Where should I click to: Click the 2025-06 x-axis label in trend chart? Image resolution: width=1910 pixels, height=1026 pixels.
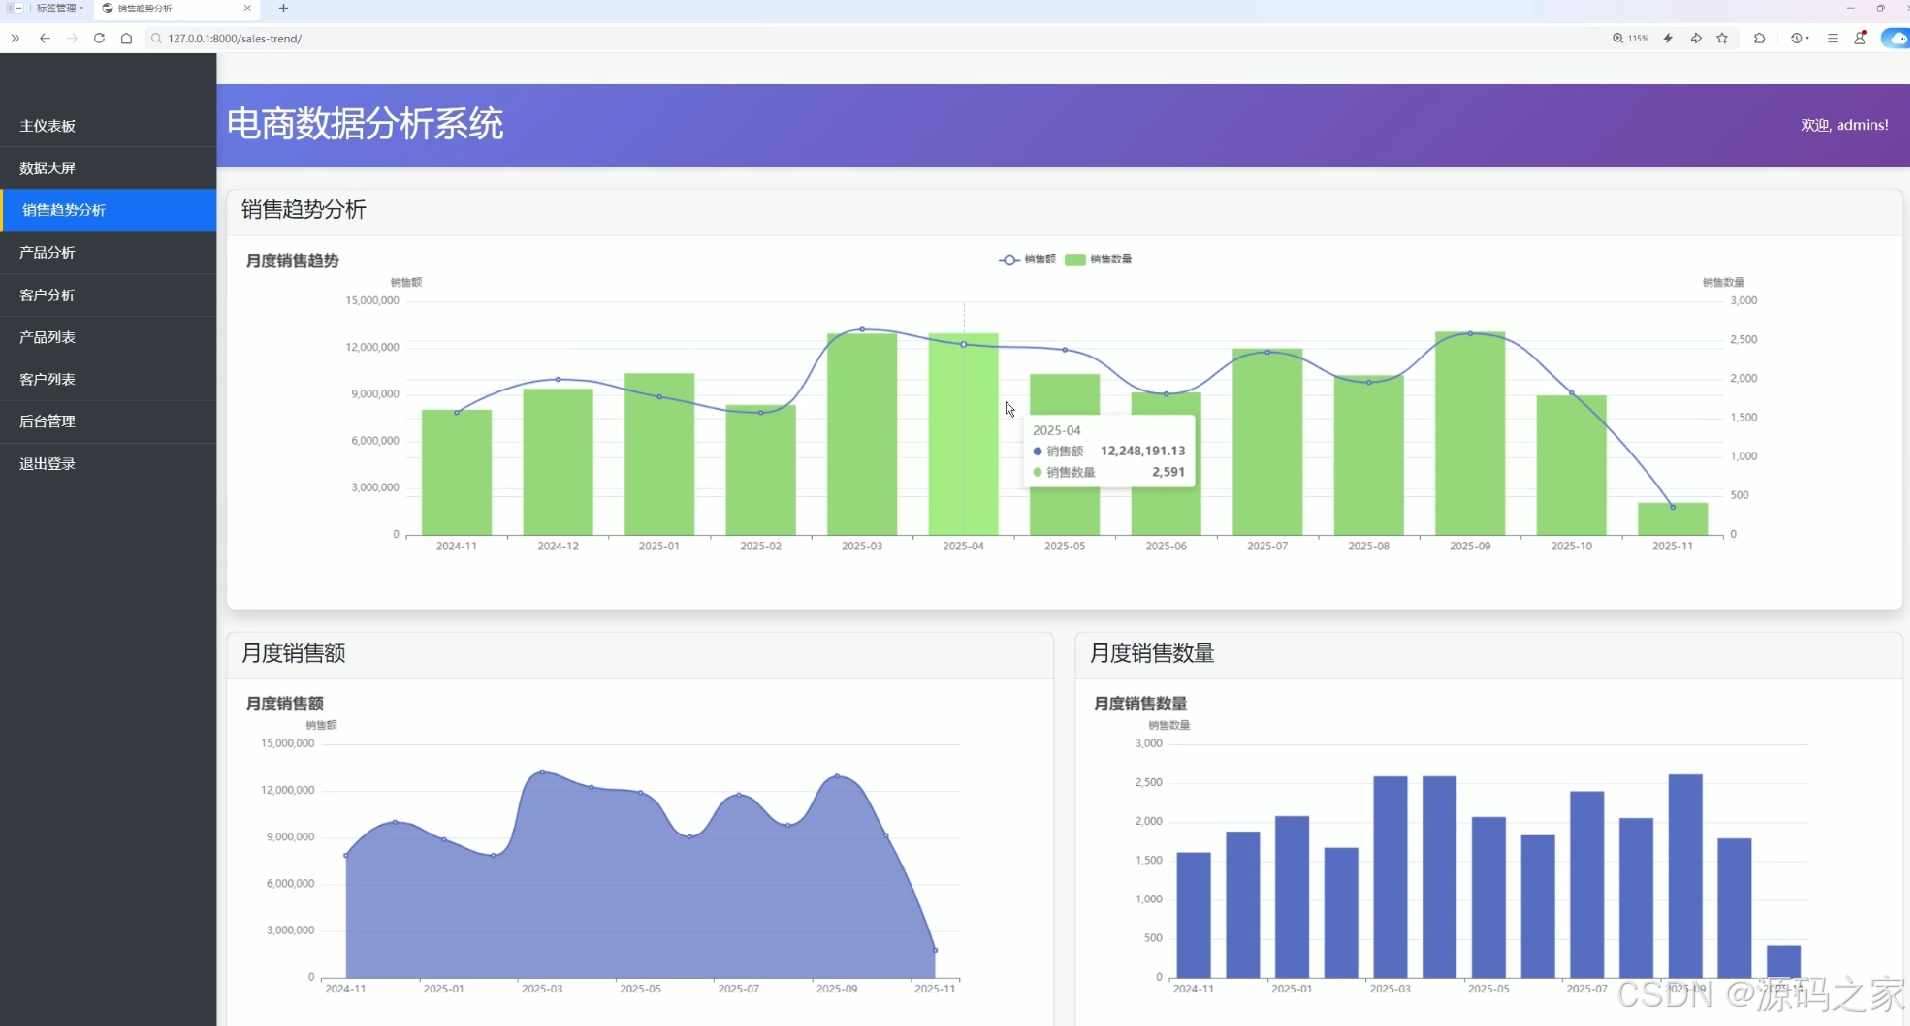coord(1166,546)
